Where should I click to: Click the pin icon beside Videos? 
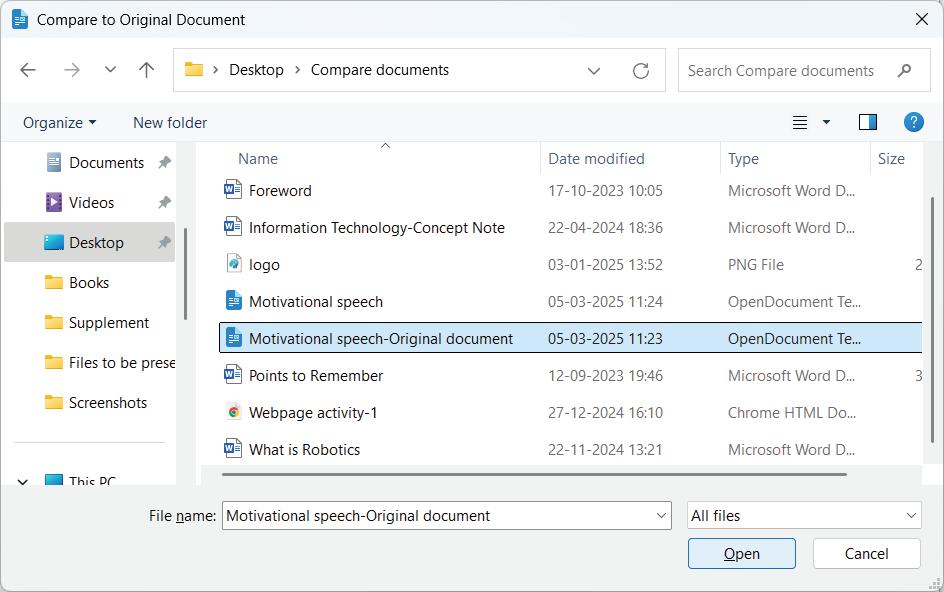coord(164,202)
